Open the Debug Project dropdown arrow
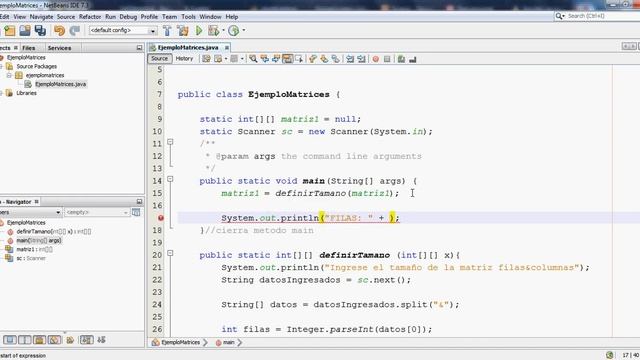The image size is (640, 360). click(x=223, y=30)
